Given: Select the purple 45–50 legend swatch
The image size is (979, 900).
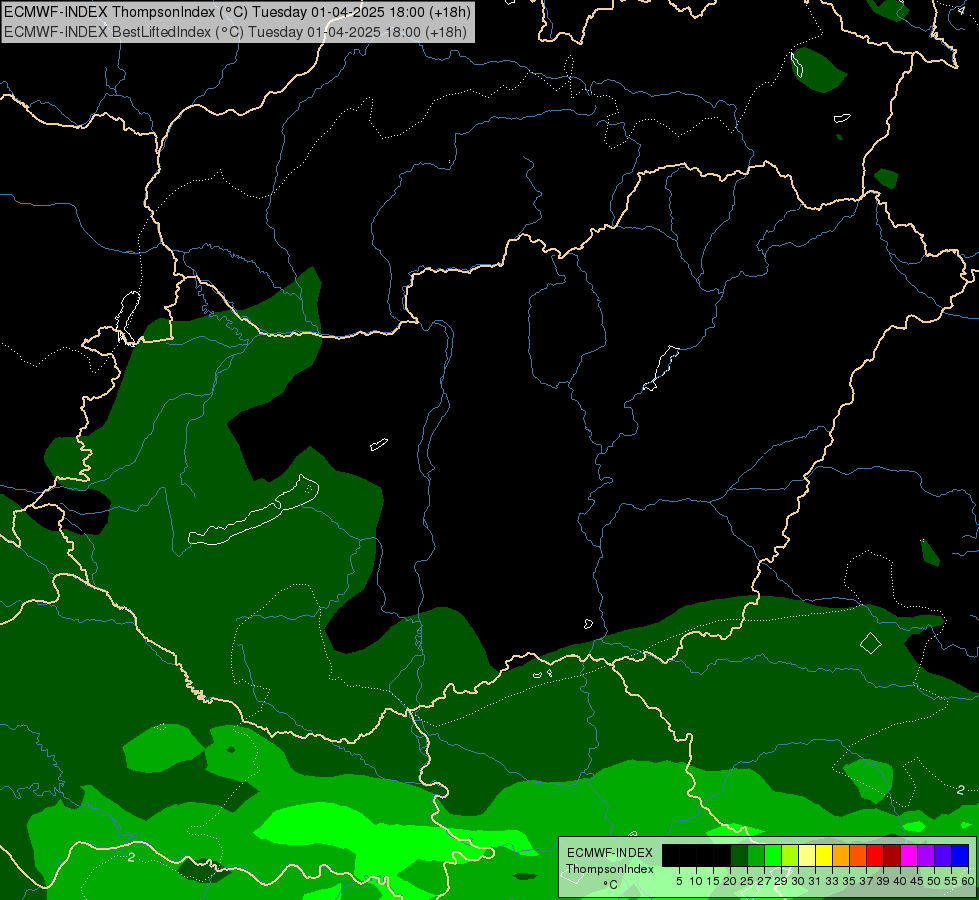Looking at the screenshot, I should click(926, 855).
